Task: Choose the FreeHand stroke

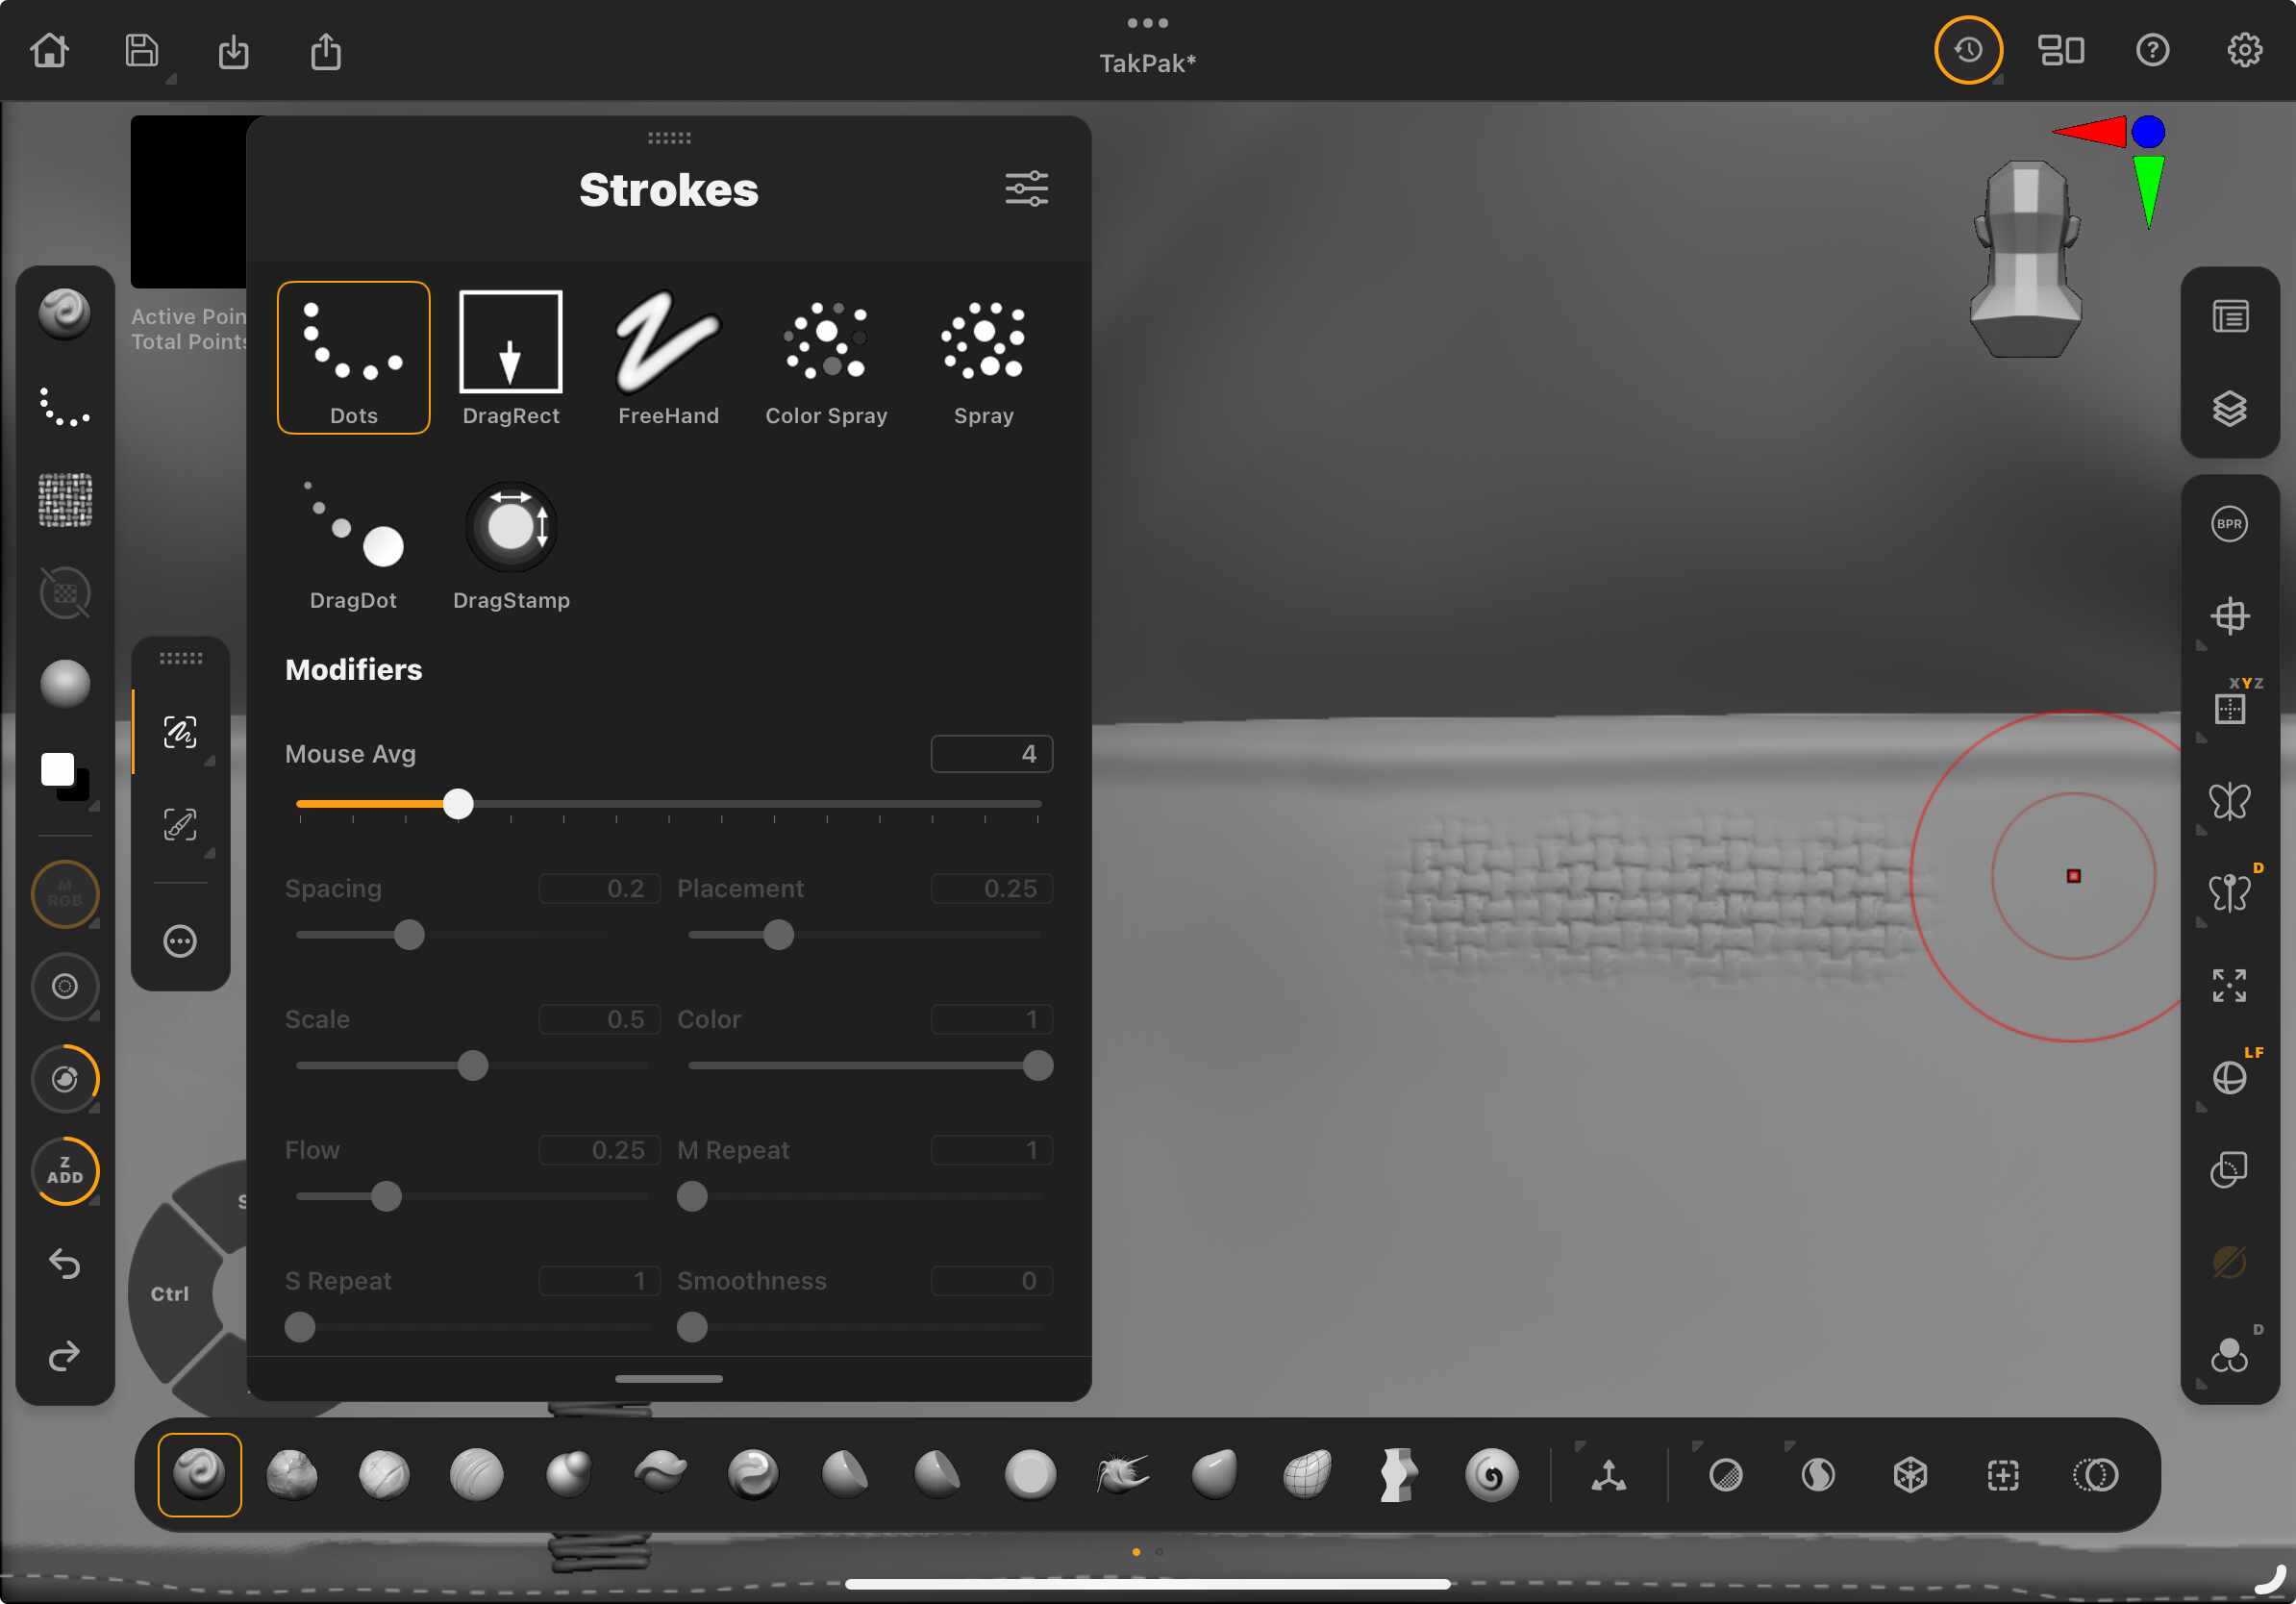Action: [668, 357]
